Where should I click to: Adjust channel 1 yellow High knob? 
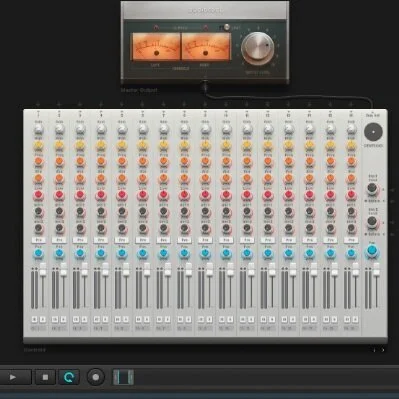pos(38,145)
